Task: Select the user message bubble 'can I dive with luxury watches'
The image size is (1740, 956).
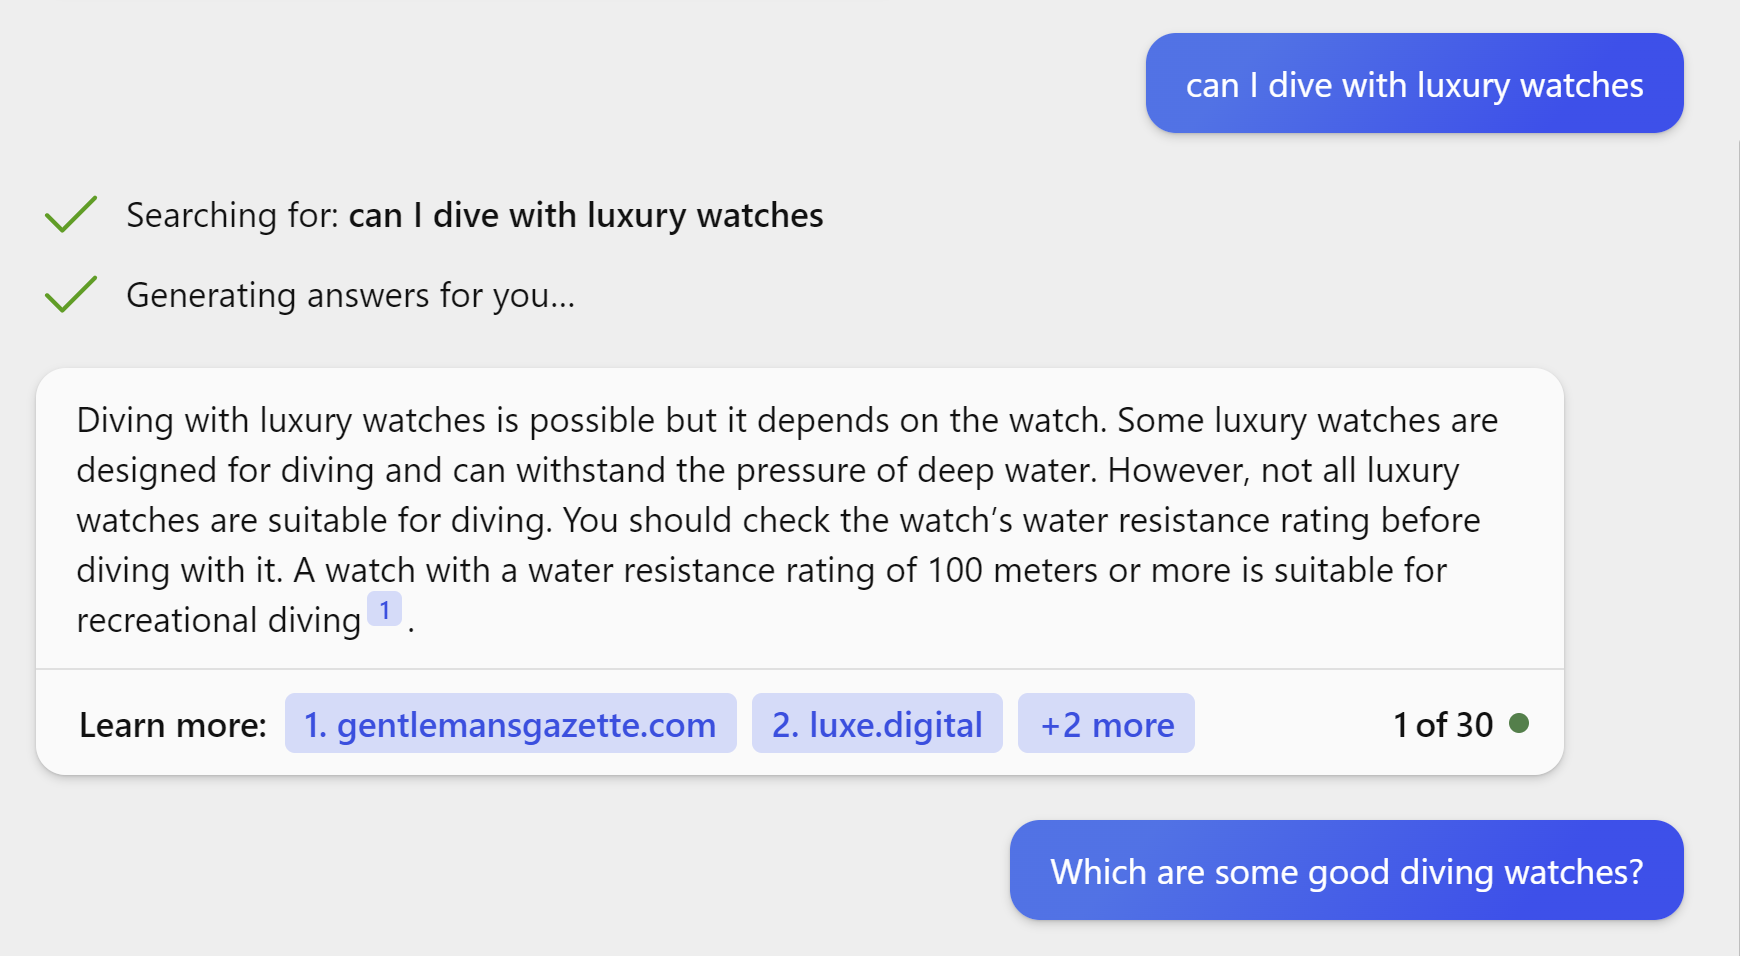Action: (1414, 84)
